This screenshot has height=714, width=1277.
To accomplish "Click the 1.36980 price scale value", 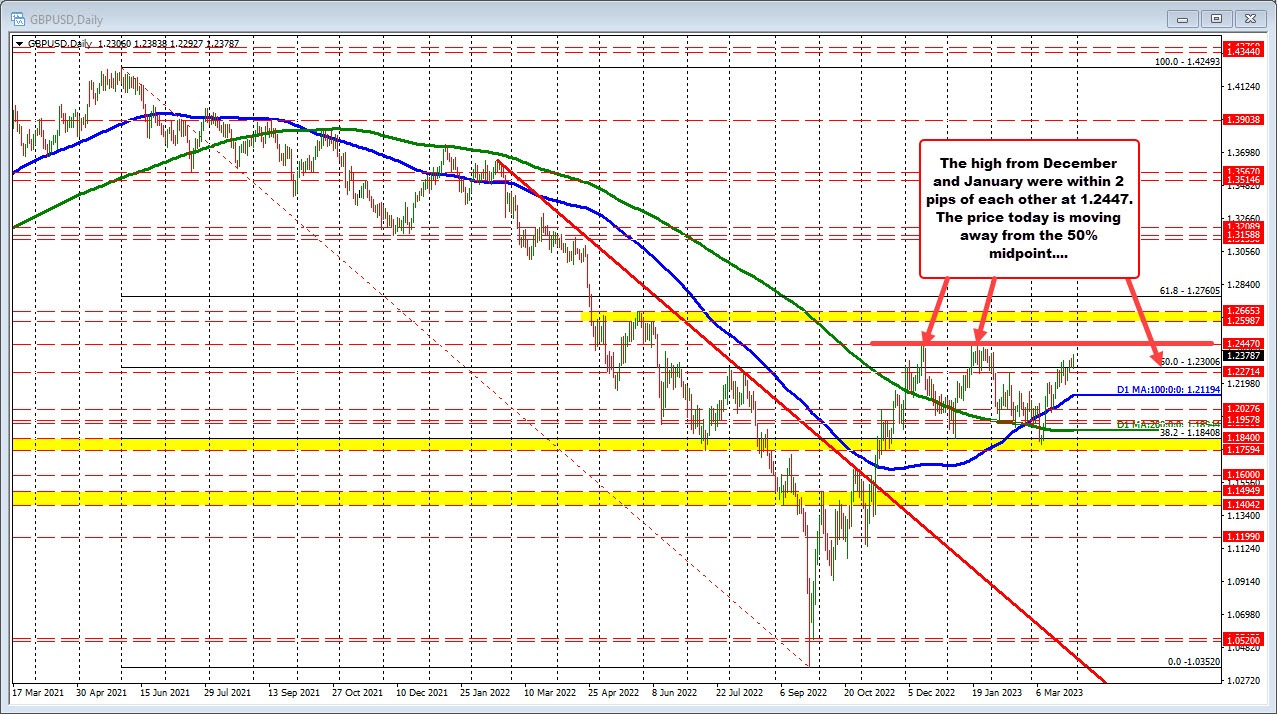I will point(1245,153).
